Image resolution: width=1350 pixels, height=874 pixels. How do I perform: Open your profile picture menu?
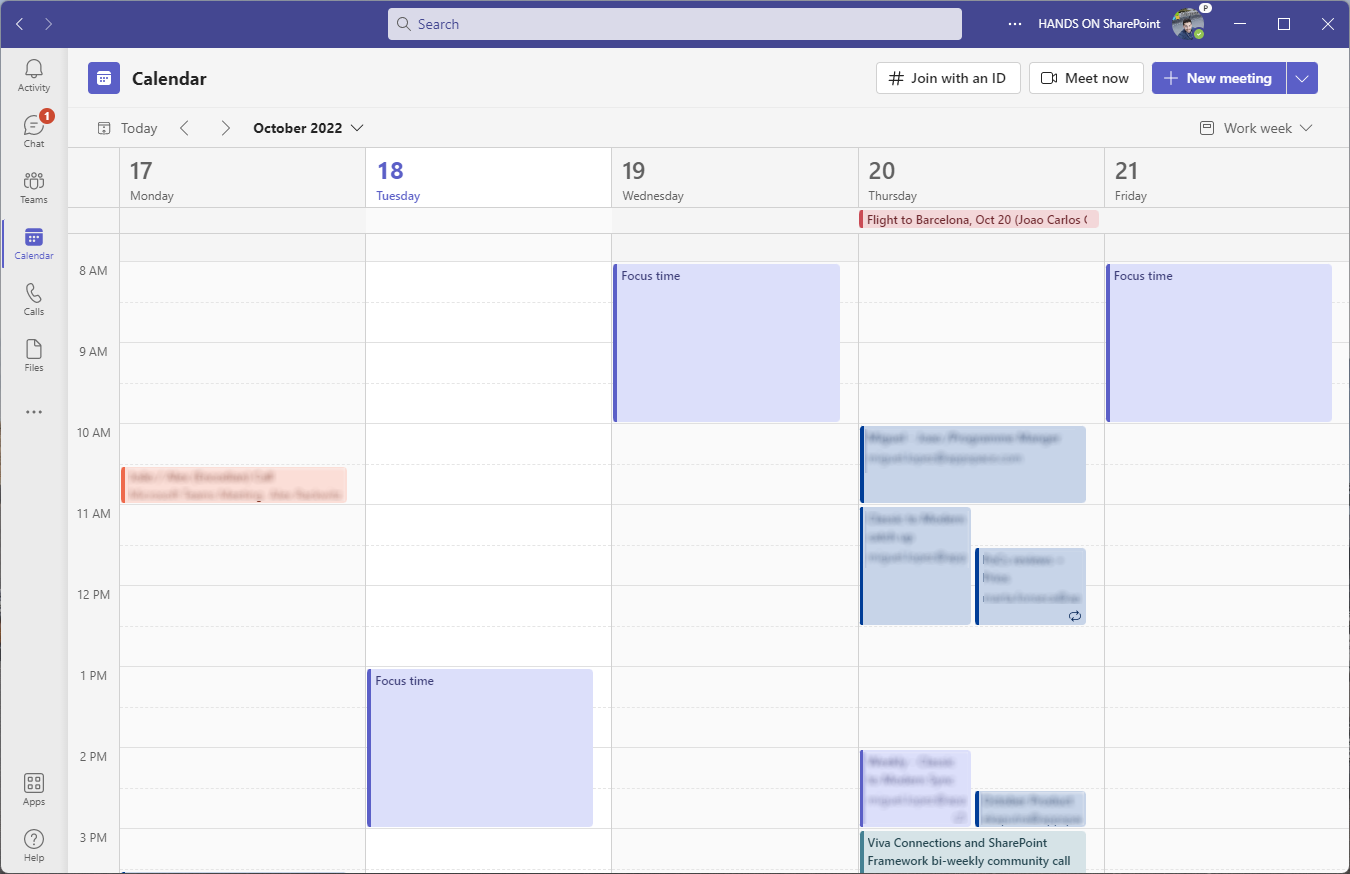click(1189, 23)
